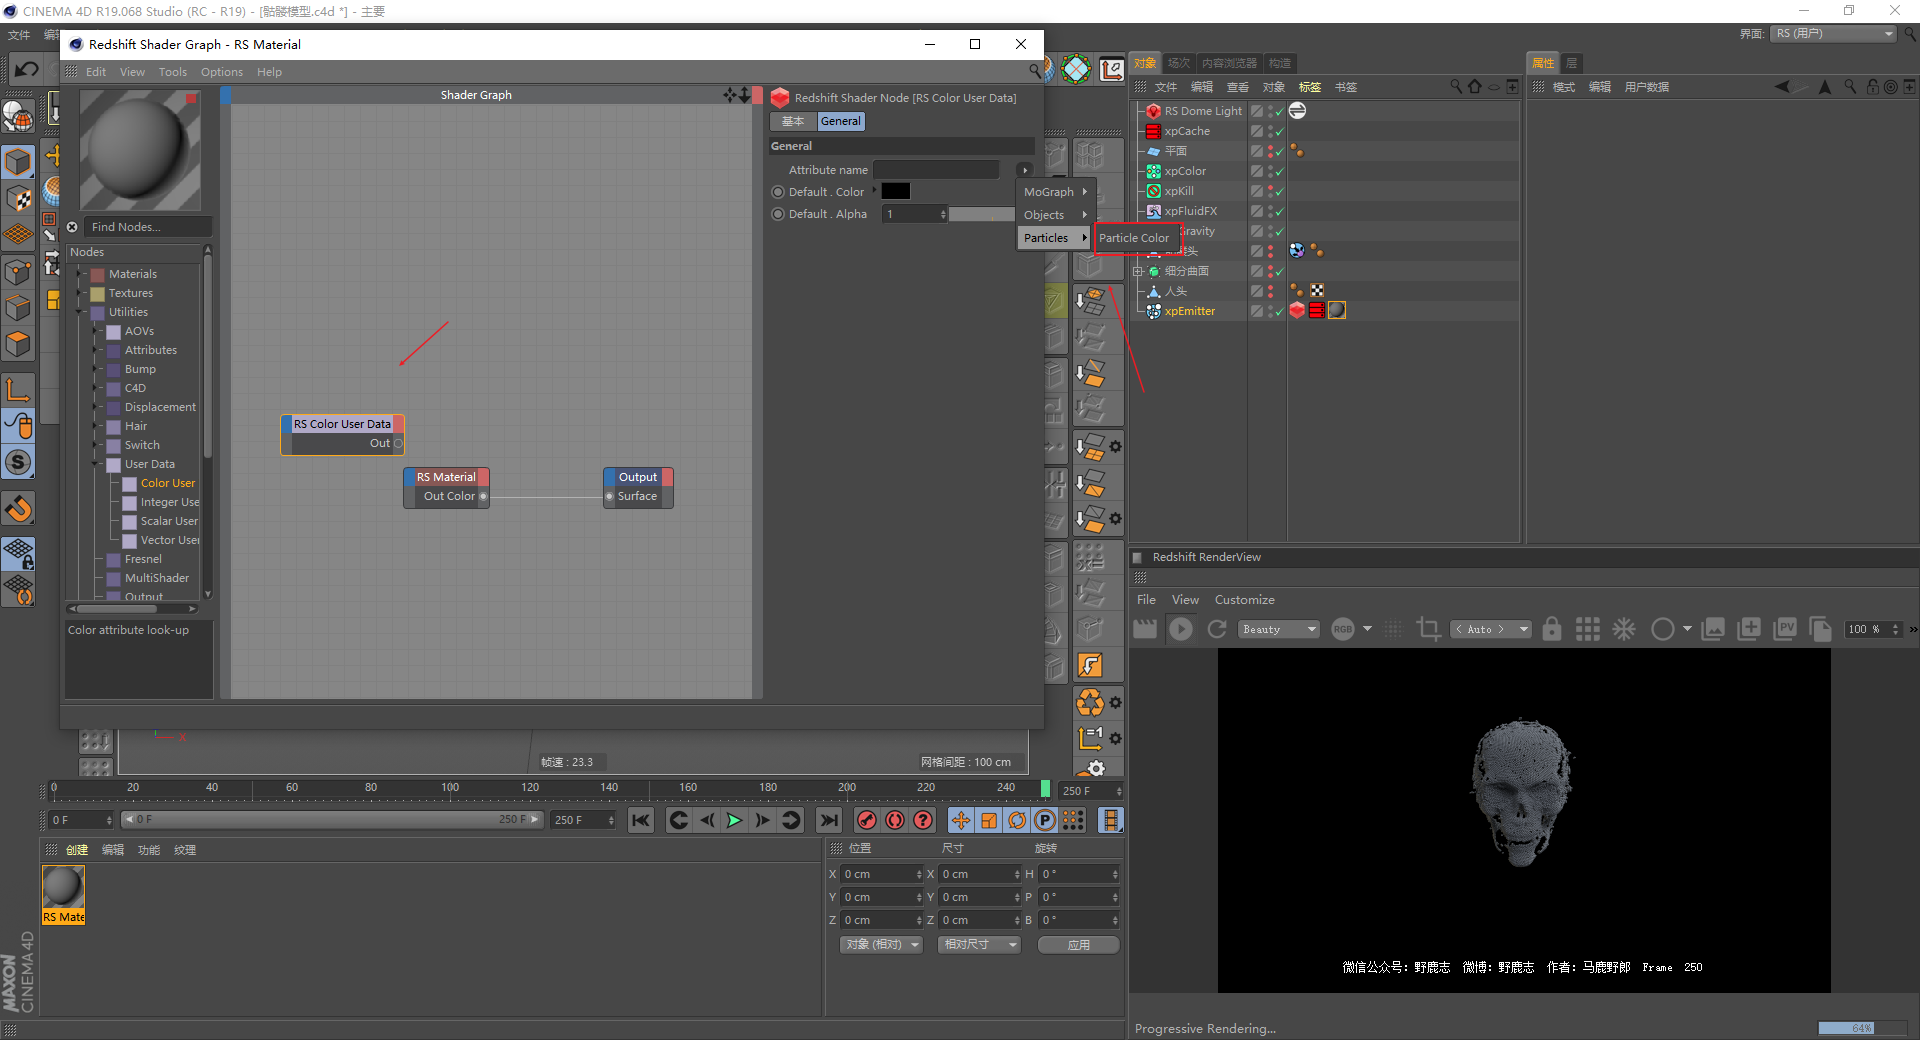This screenshot has width=1920, height=1040.
Task: Toggle rotation keyframe recording
Action: [x=1017, y=820]
